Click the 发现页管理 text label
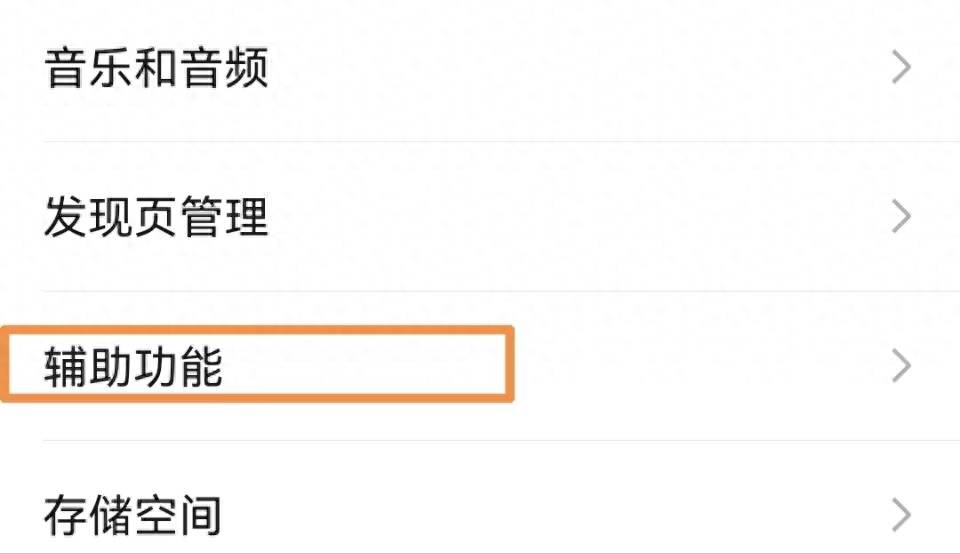This screenshot has height=554, width=960. coord(157,217)
